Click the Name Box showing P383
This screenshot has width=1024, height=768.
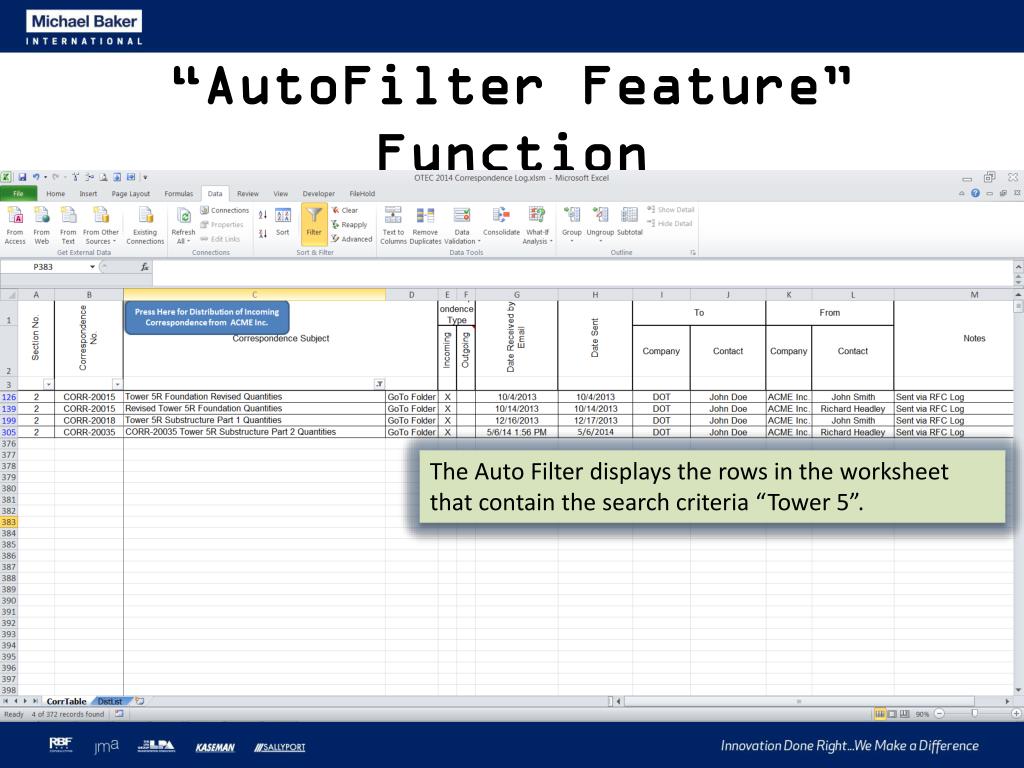pos(43,266)
